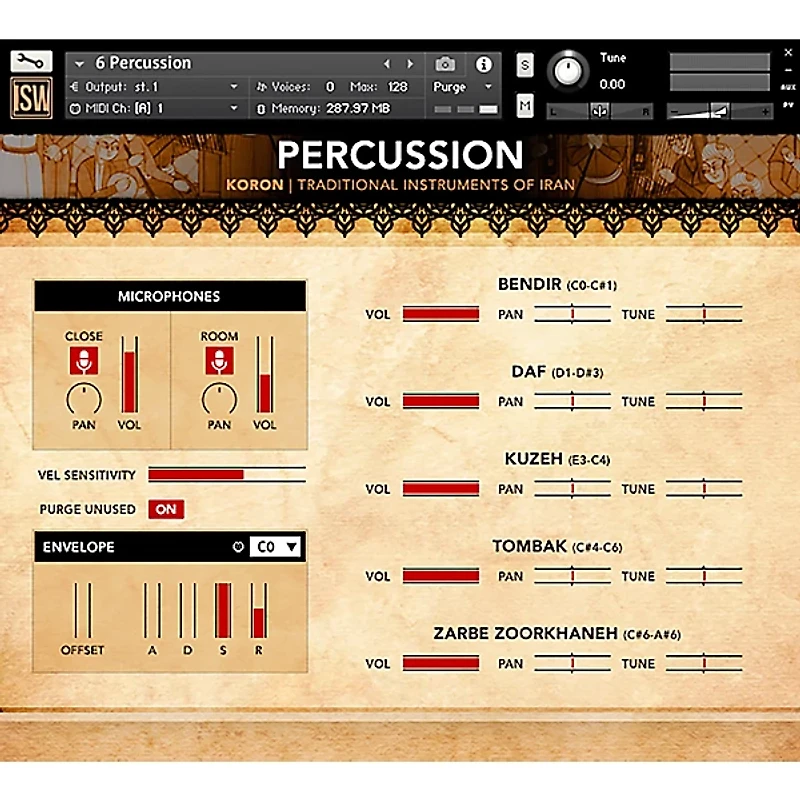Adjust KUZEH PAN slider
The image size is (800, 800).
point(572,489)
